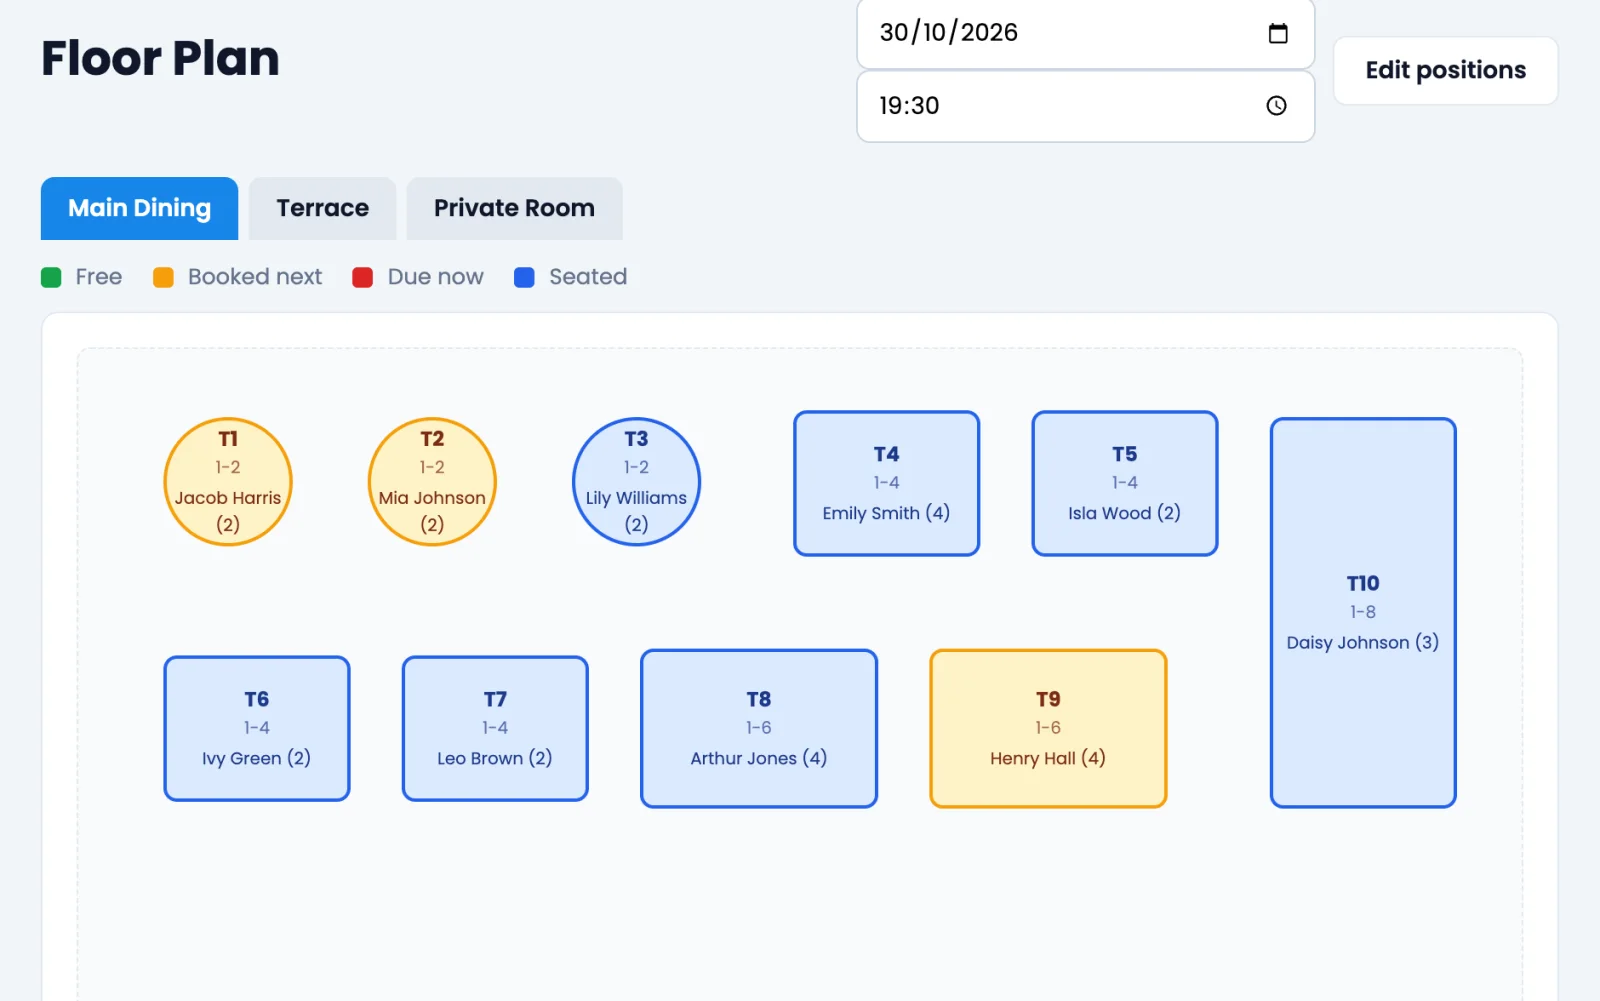Select table T2 booked by Mia Johnson
1600x1001 pixels.
pyautogui.click(x=432, y=481)
